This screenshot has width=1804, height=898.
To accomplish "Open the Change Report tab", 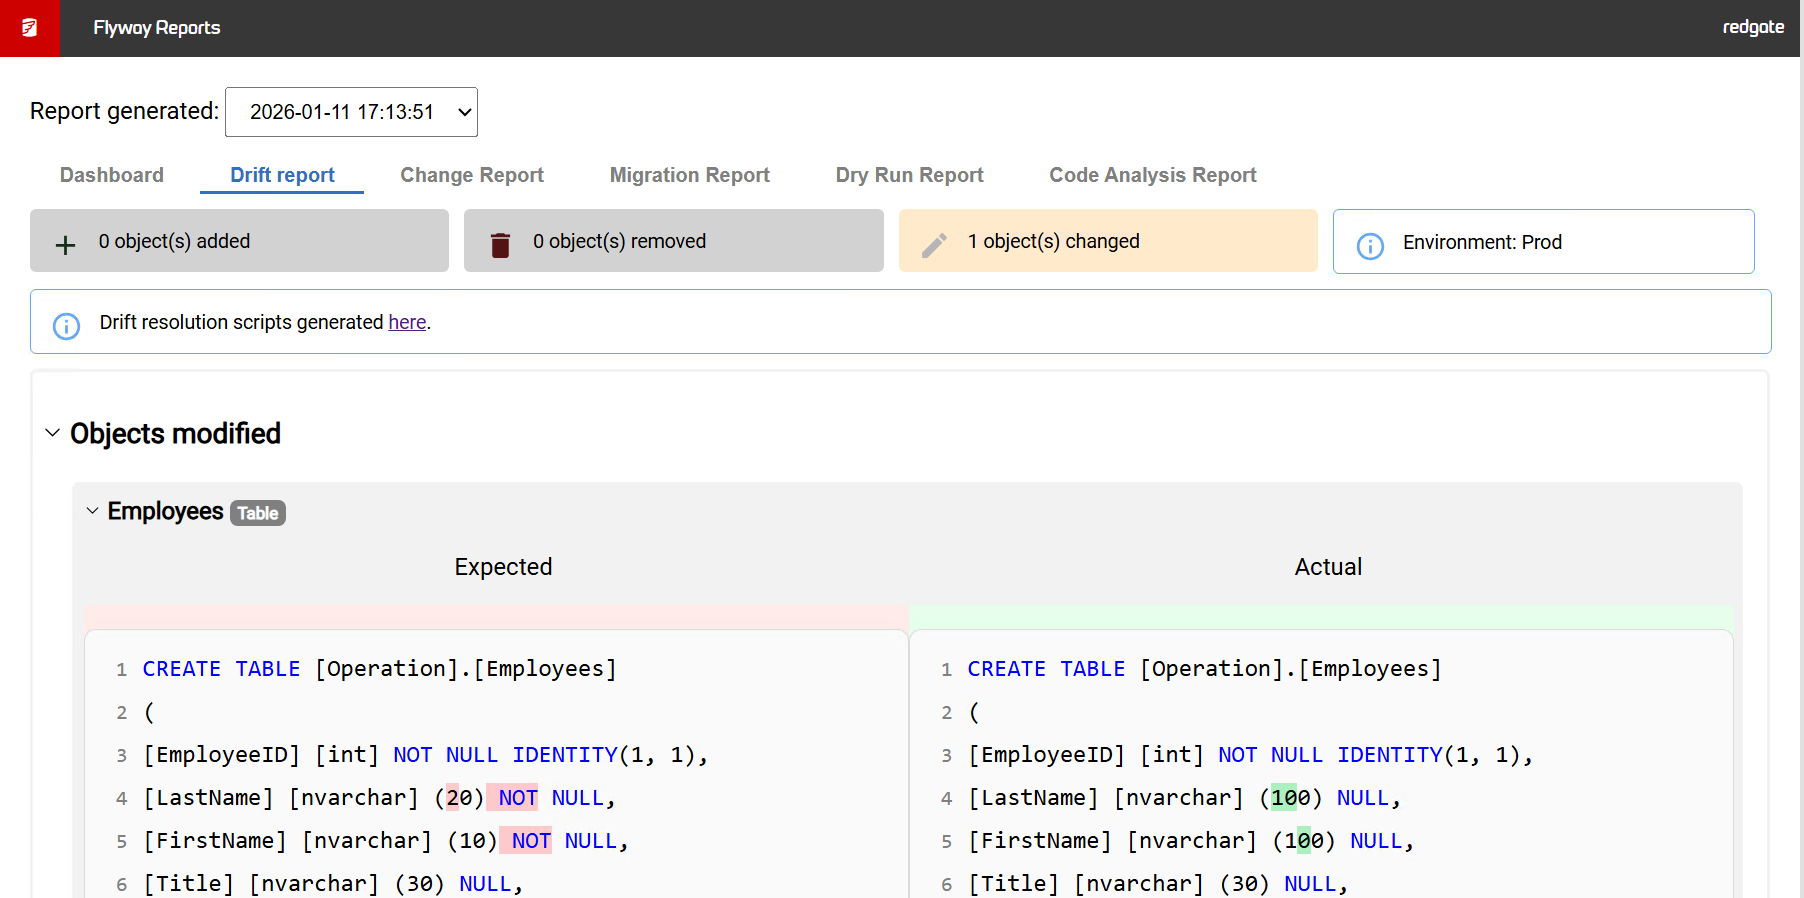I will 472,175.
